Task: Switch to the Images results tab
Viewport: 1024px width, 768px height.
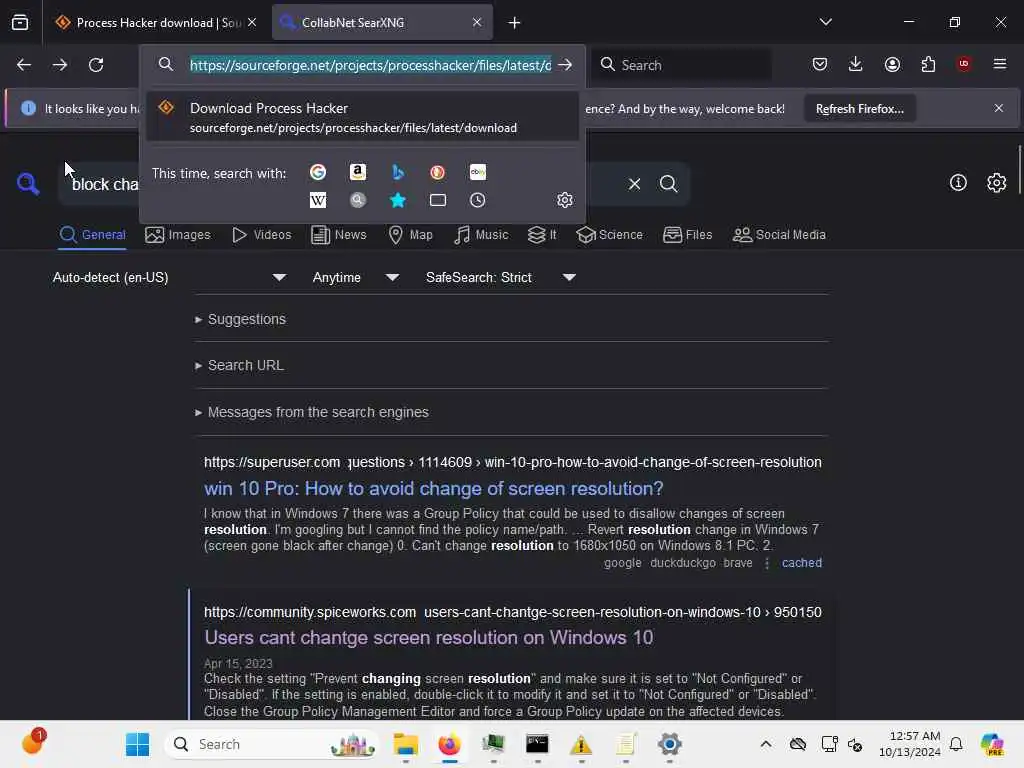Action: (x=178, y=235)
